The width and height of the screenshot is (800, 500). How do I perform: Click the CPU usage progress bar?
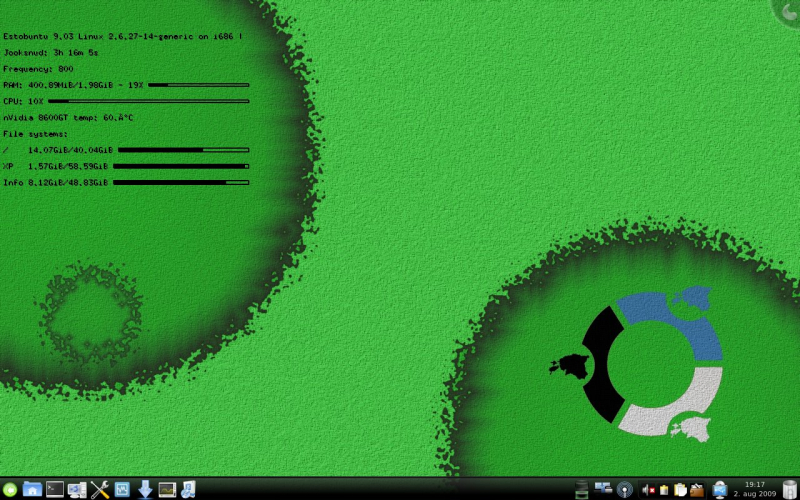coord(148,102)
